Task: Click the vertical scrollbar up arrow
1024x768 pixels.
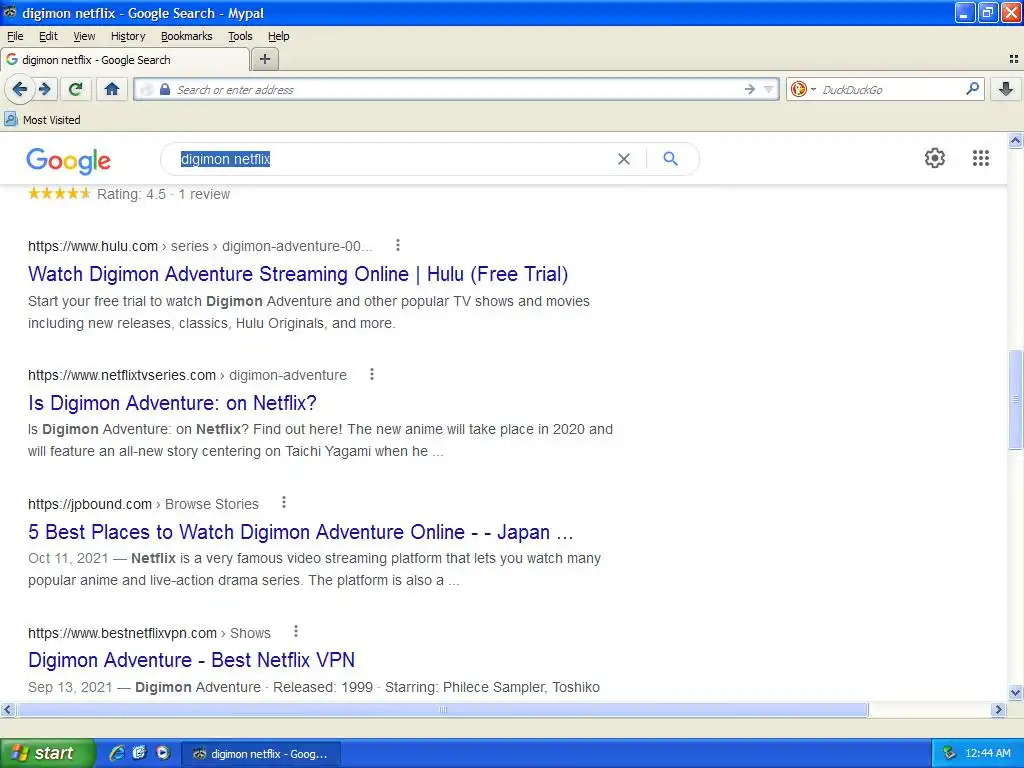Action: tap(1015, 140)
